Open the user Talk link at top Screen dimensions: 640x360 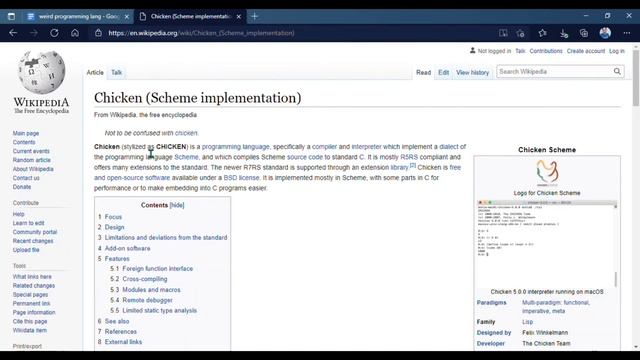(x=520, y=51)
